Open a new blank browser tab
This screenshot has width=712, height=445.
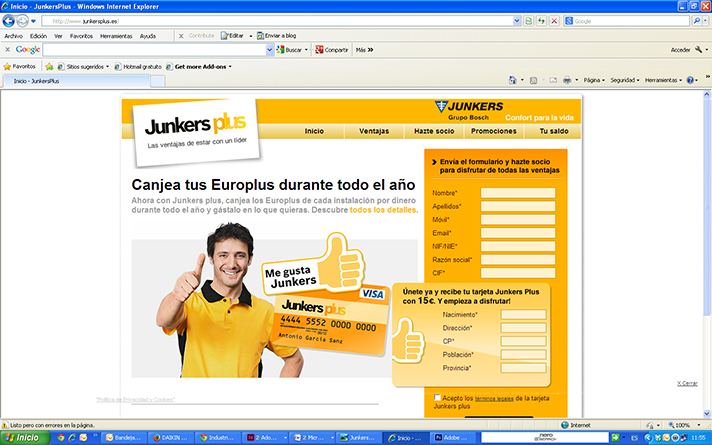pos(158,81)
